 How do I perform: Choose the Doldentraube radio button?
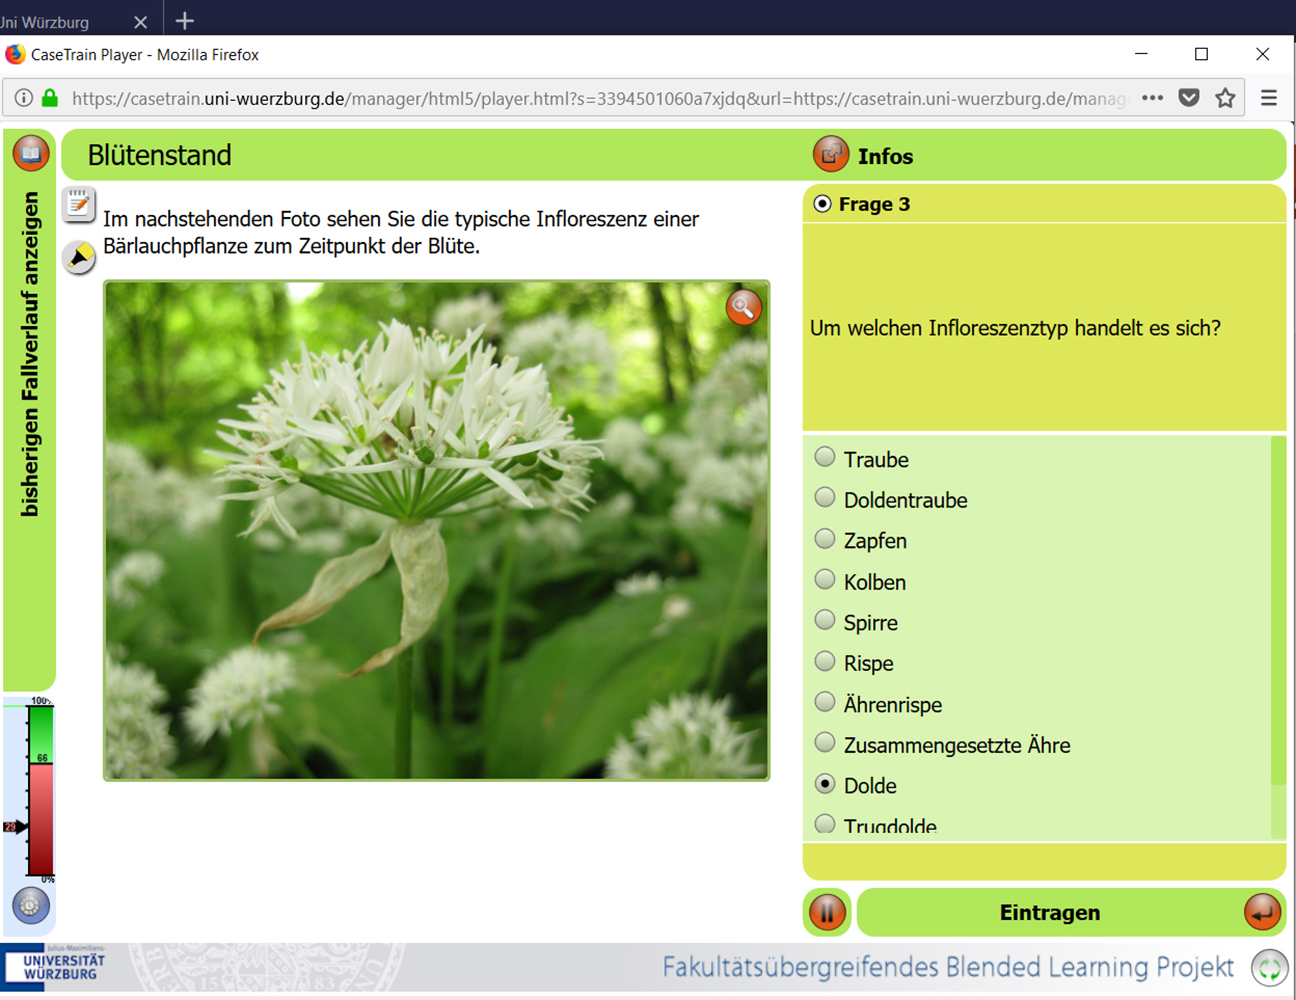[x=825, y=498]
